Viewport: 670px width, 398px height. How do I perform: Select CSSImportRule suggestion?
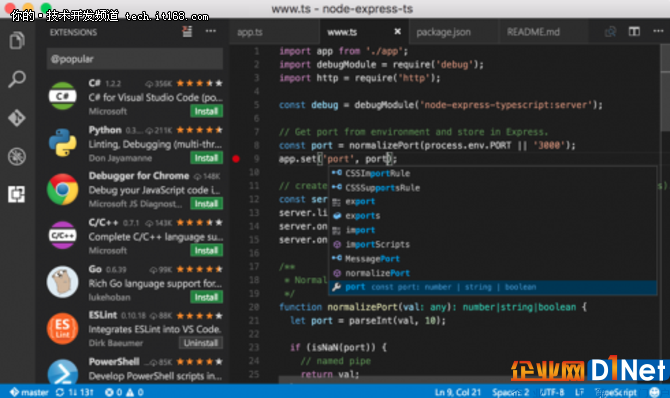pyautogui.click(x=493, y=173)
